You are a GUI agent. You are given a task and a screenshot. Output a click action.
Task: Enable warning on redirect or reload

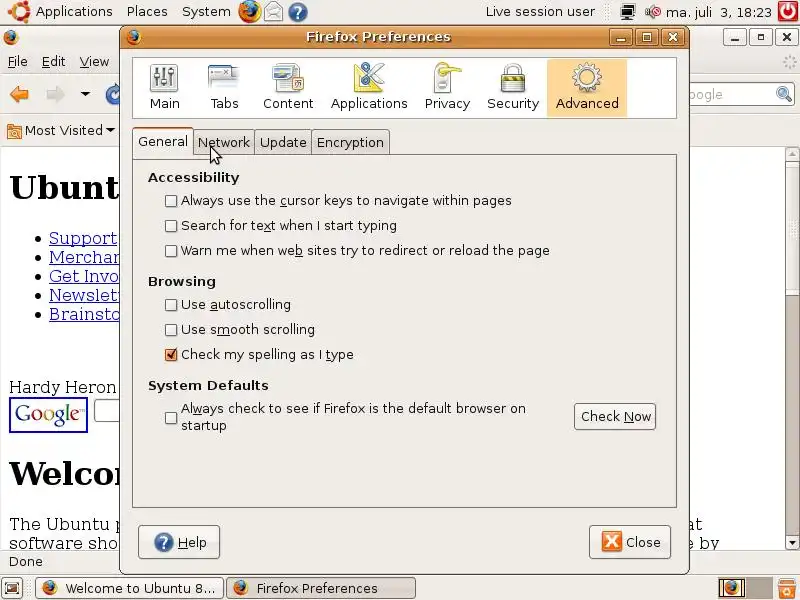click(x=171, y=251)
